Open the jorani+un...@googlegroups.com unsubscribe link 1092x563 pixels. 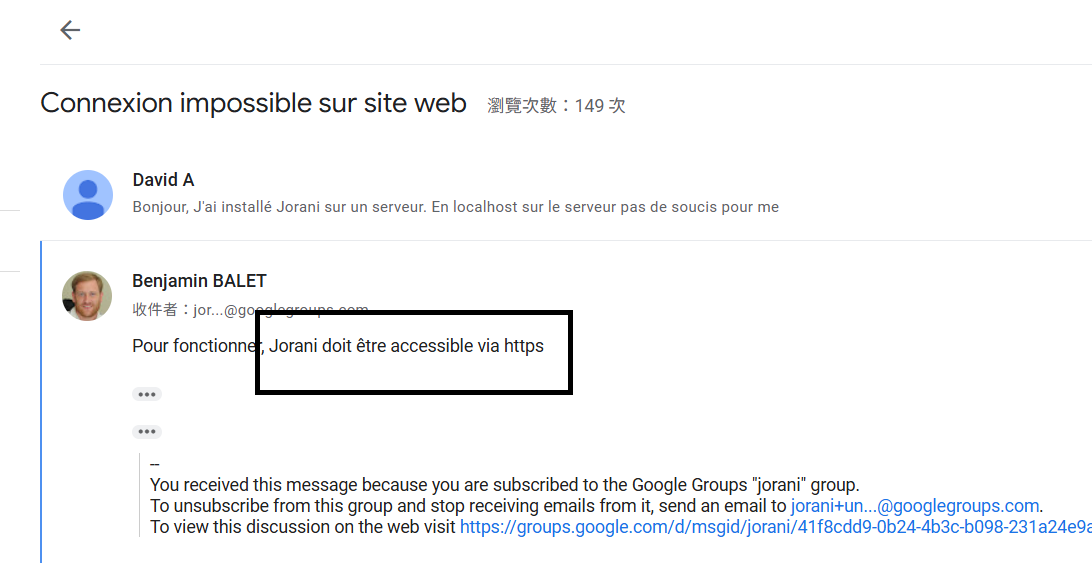tap(915, 506)
